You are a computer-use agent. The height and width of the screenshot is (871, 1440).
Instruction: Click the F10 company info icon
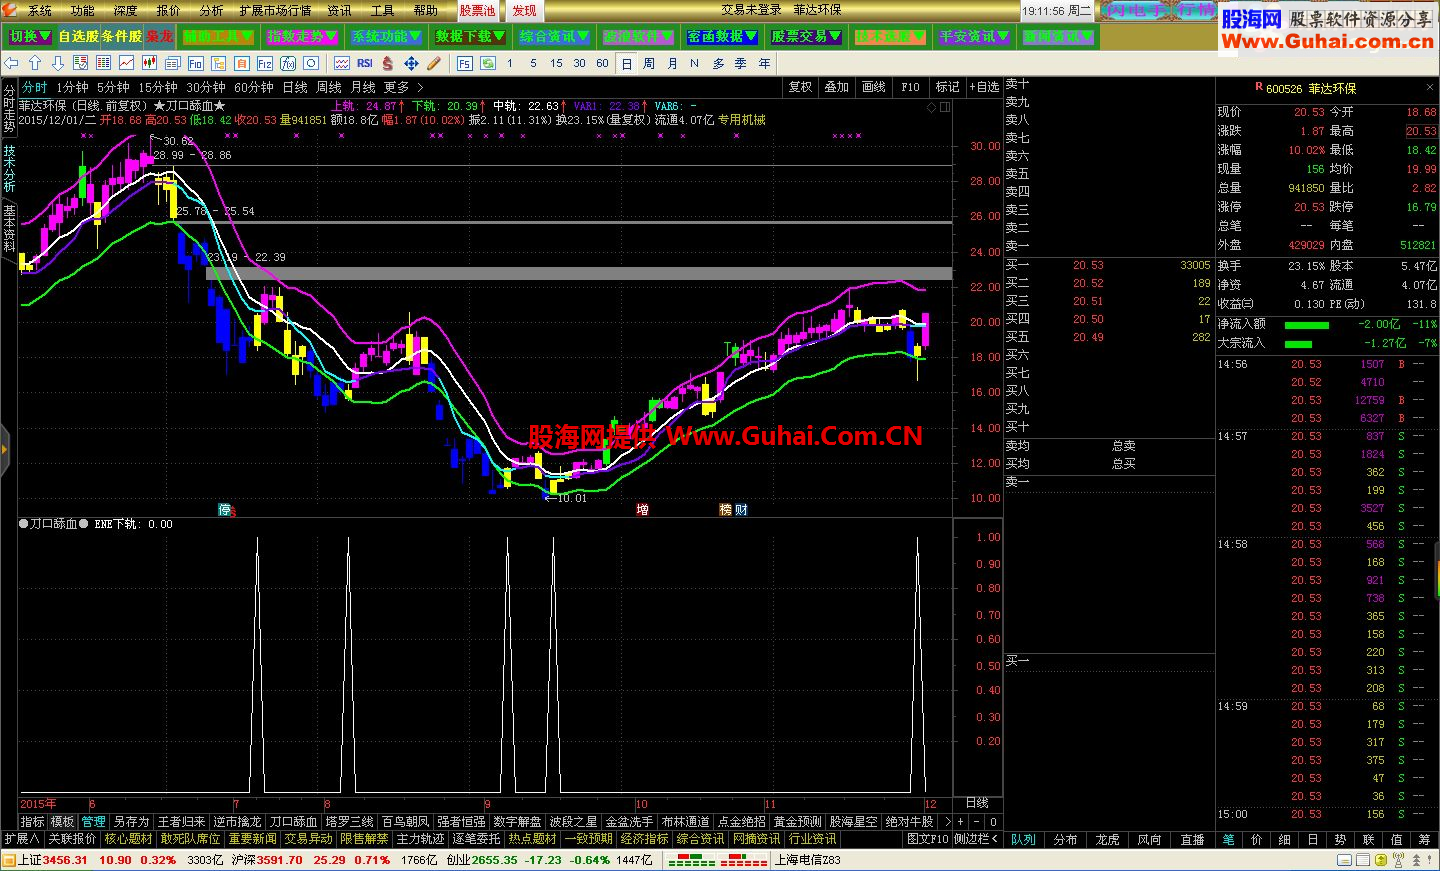(196, 63)
